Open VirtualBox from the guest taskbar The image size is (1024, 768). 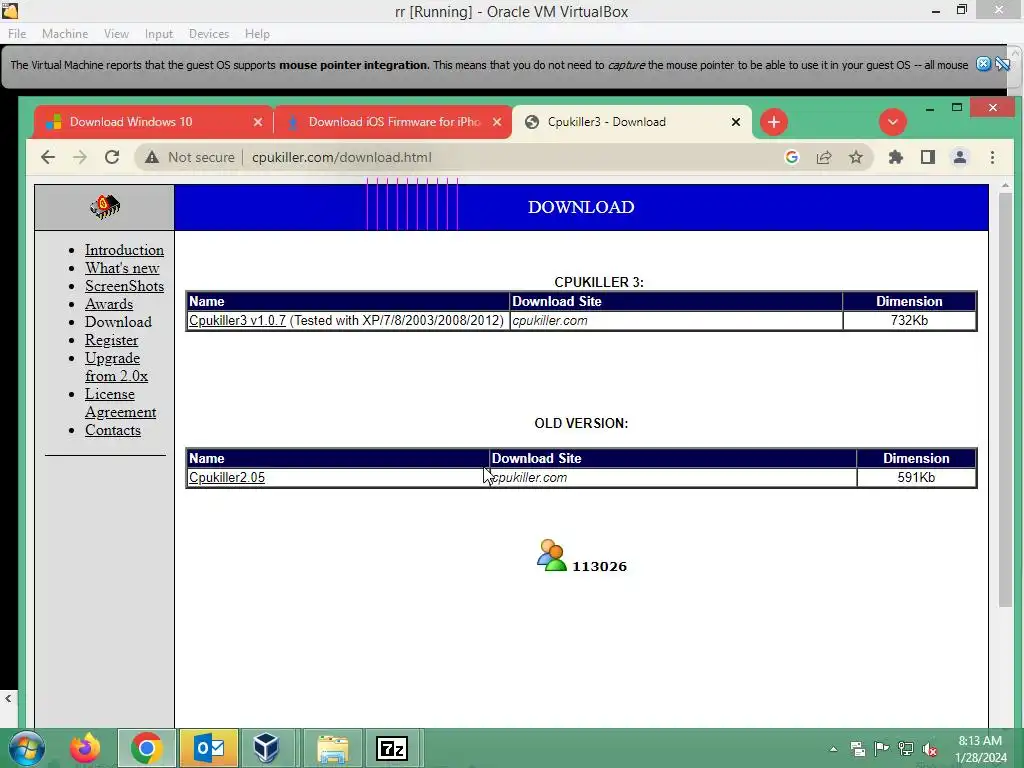click(x=266, y=748)
